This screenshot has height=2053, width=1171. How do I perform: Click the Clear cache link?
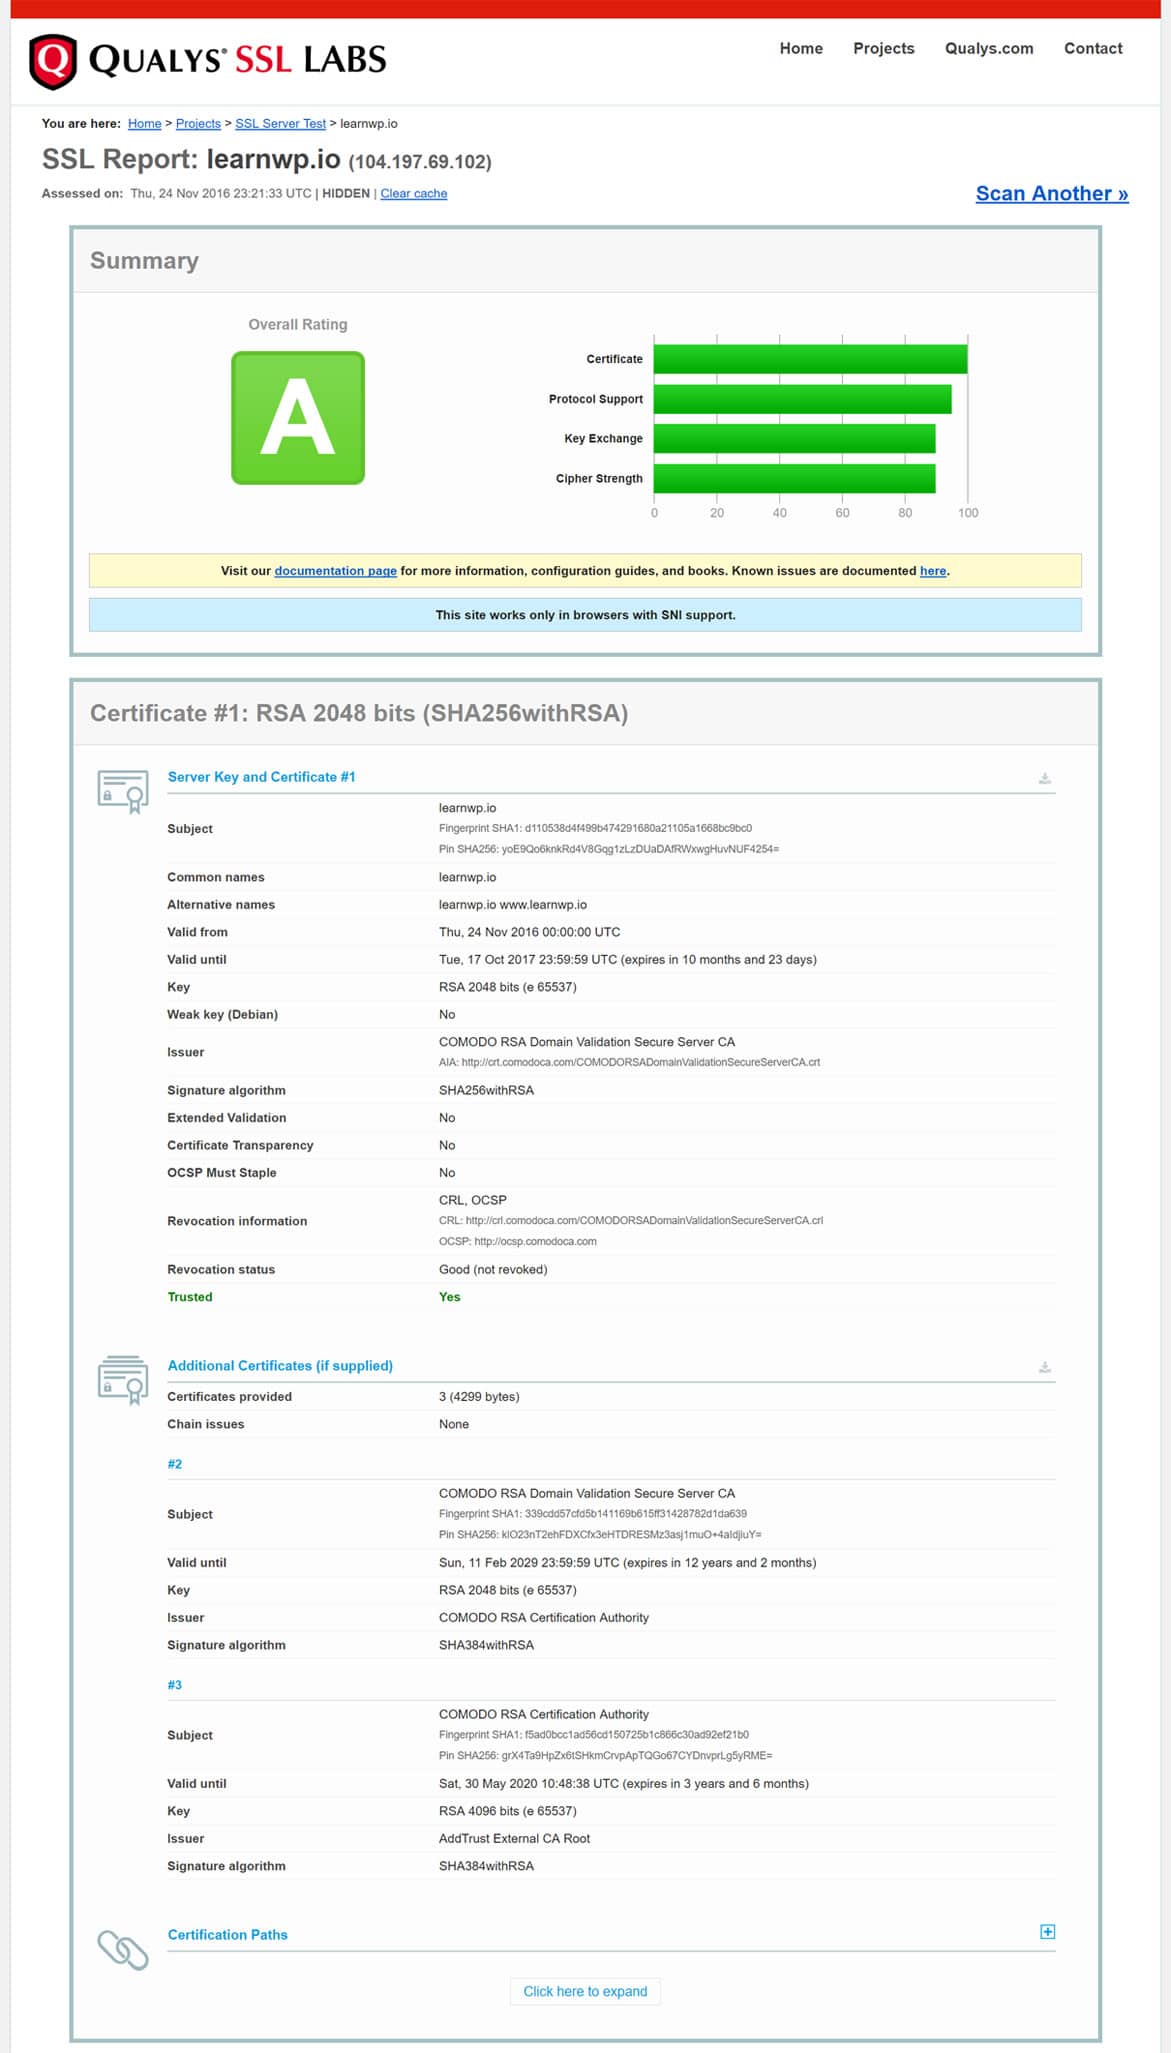(x=413, y=194)
